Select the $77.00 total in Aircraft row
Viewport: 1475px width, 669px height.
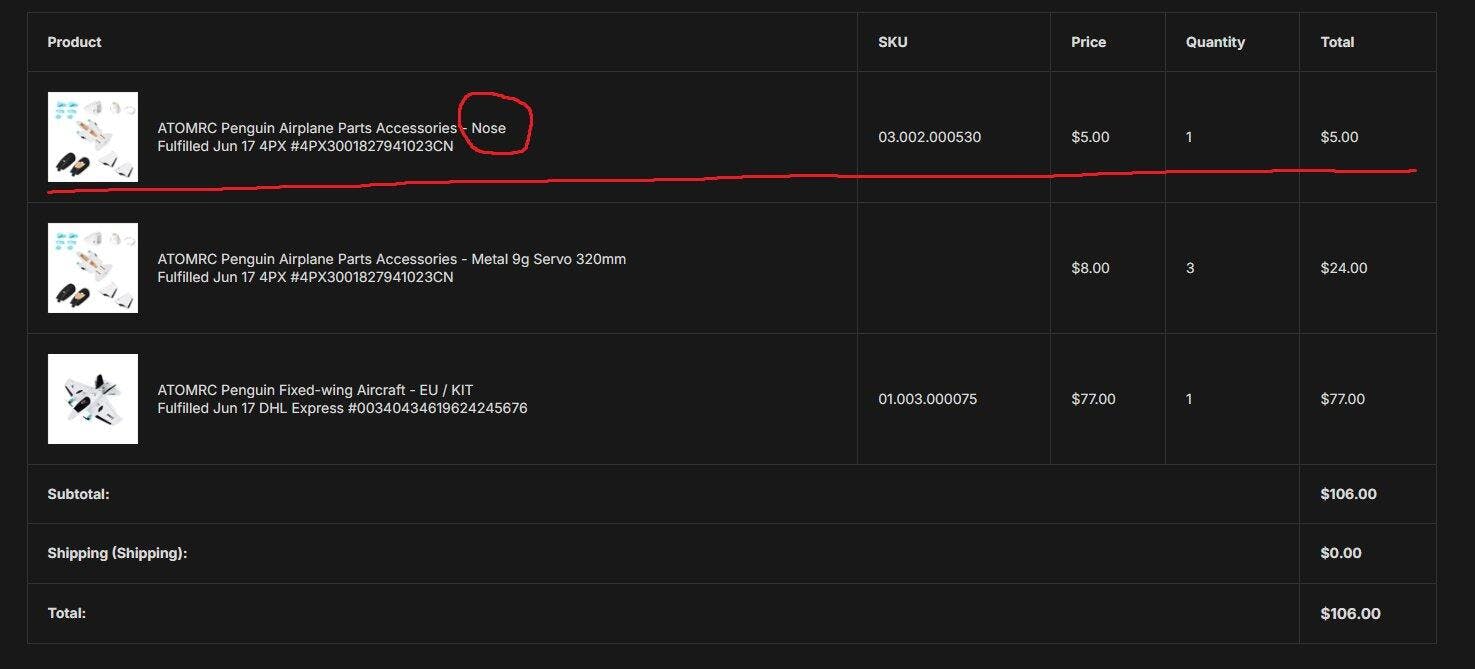point(1344,399)
